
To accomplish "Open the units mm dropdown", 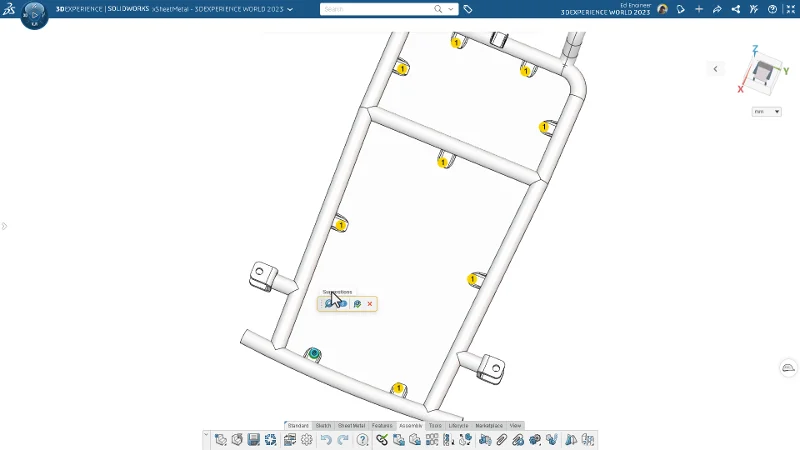I will coord(767,112).
